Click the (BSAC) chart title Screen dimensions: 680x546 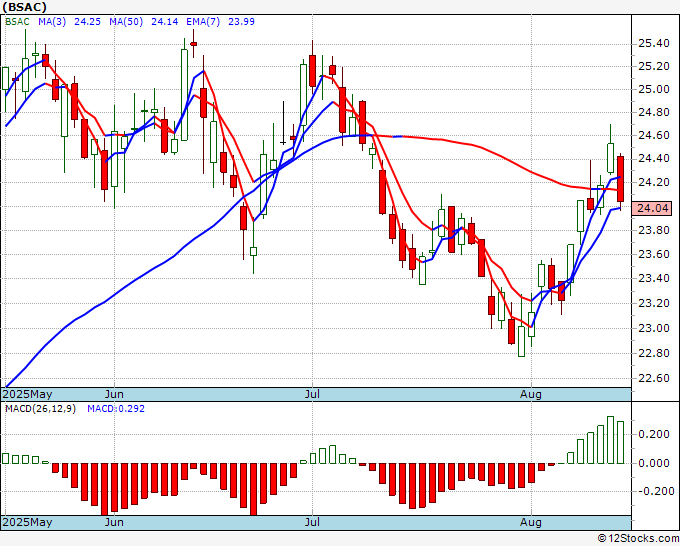pyautogui.click(x=24, y=7)
